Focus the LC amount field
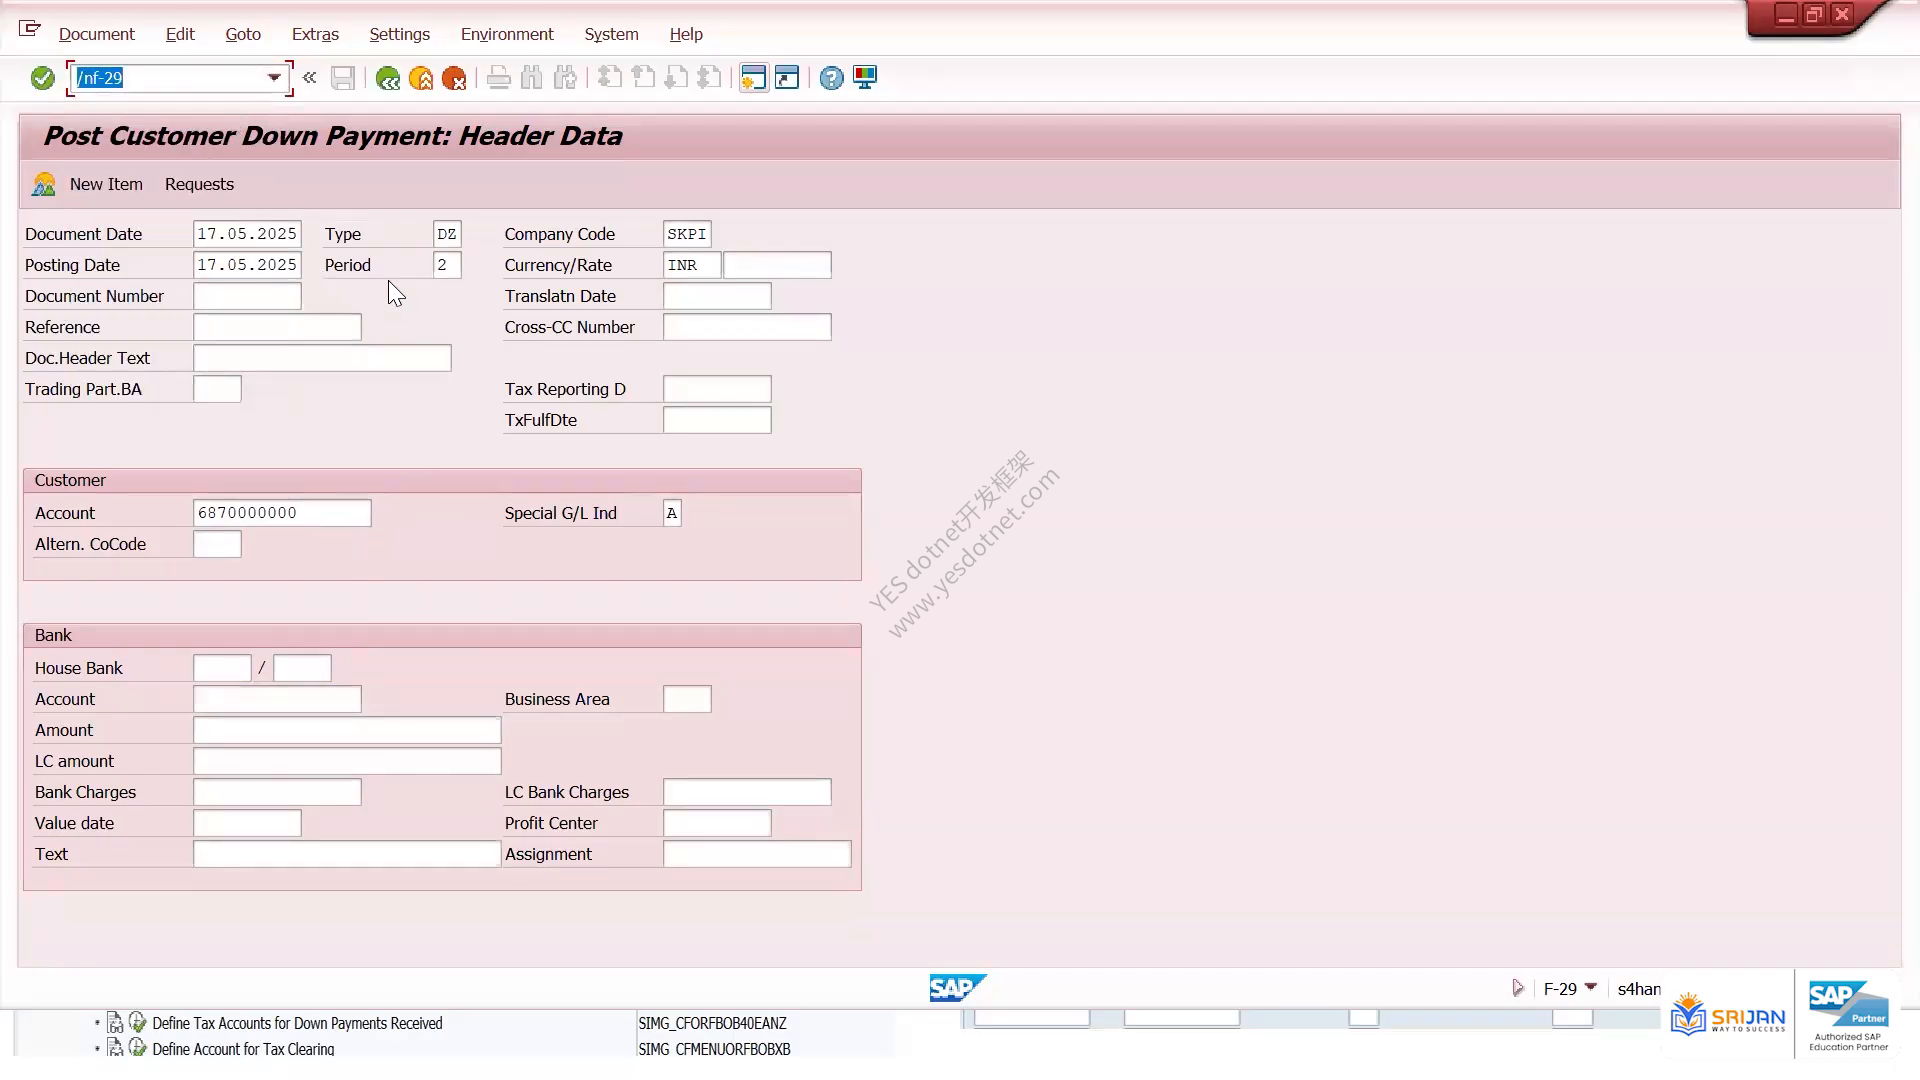Image resolution: width=1920 pixels, height=1080 pixels. click(347, 761)
